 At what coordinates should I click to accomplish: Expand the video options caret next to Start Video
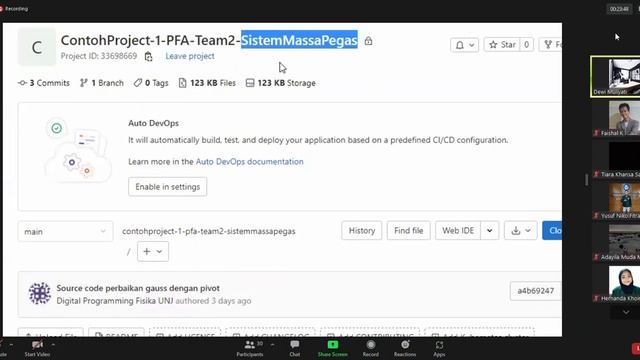(53, 345)
